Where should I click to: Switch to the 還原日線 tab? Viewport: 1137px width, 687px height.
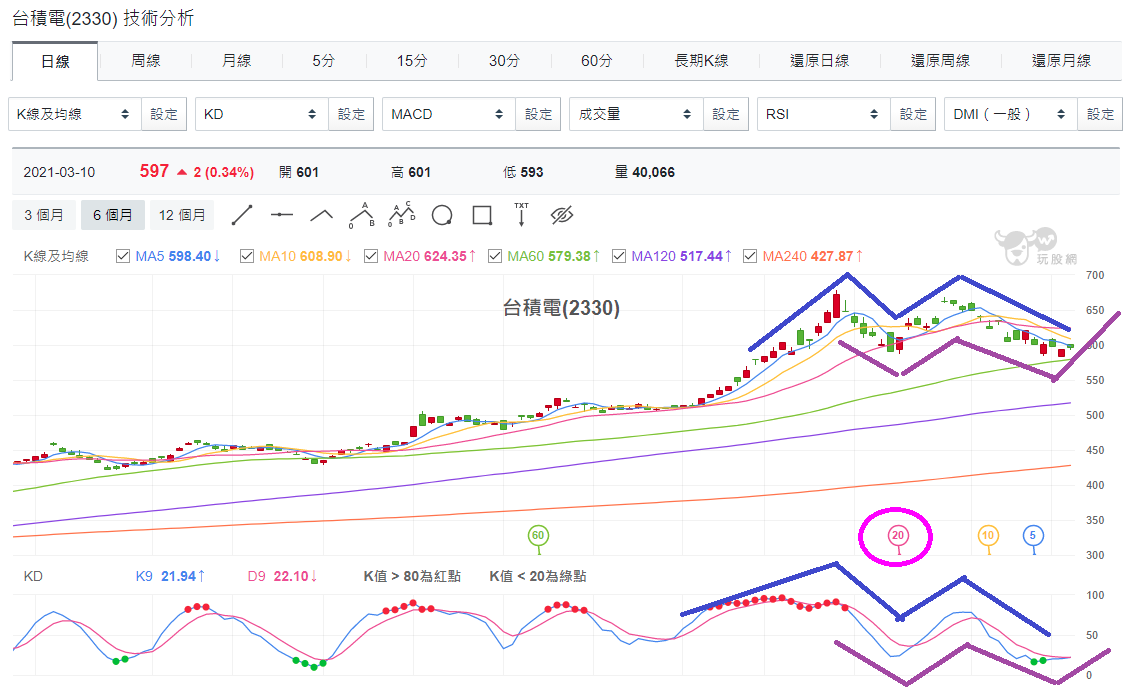[819, 61]
